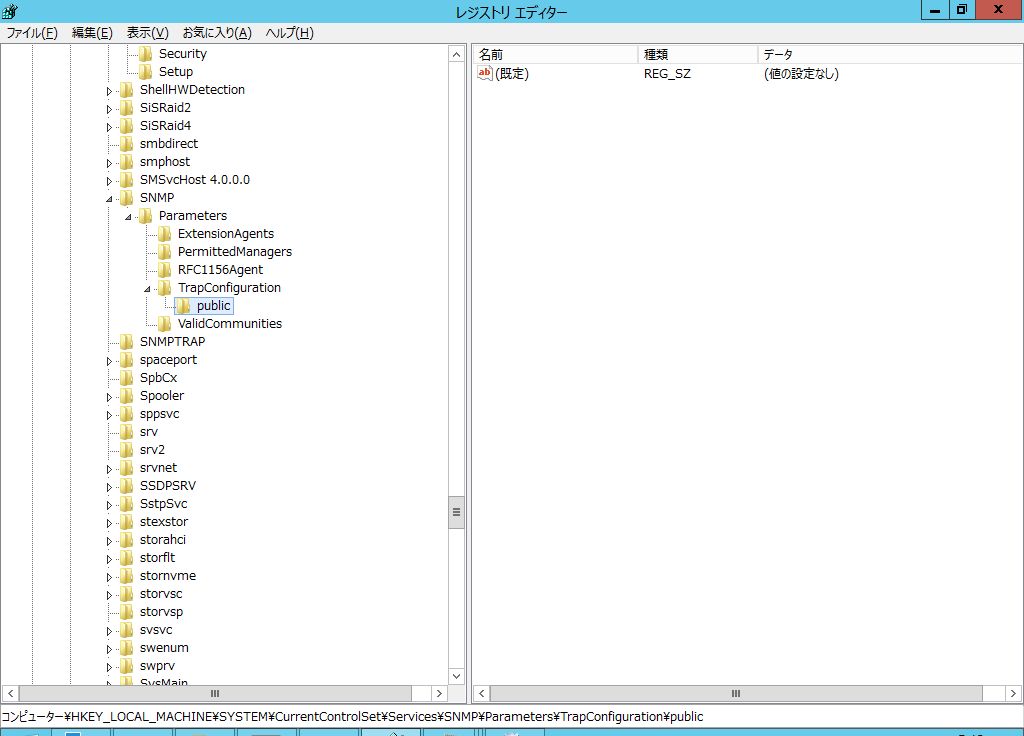Expand the SSDPSRV key

109,487
